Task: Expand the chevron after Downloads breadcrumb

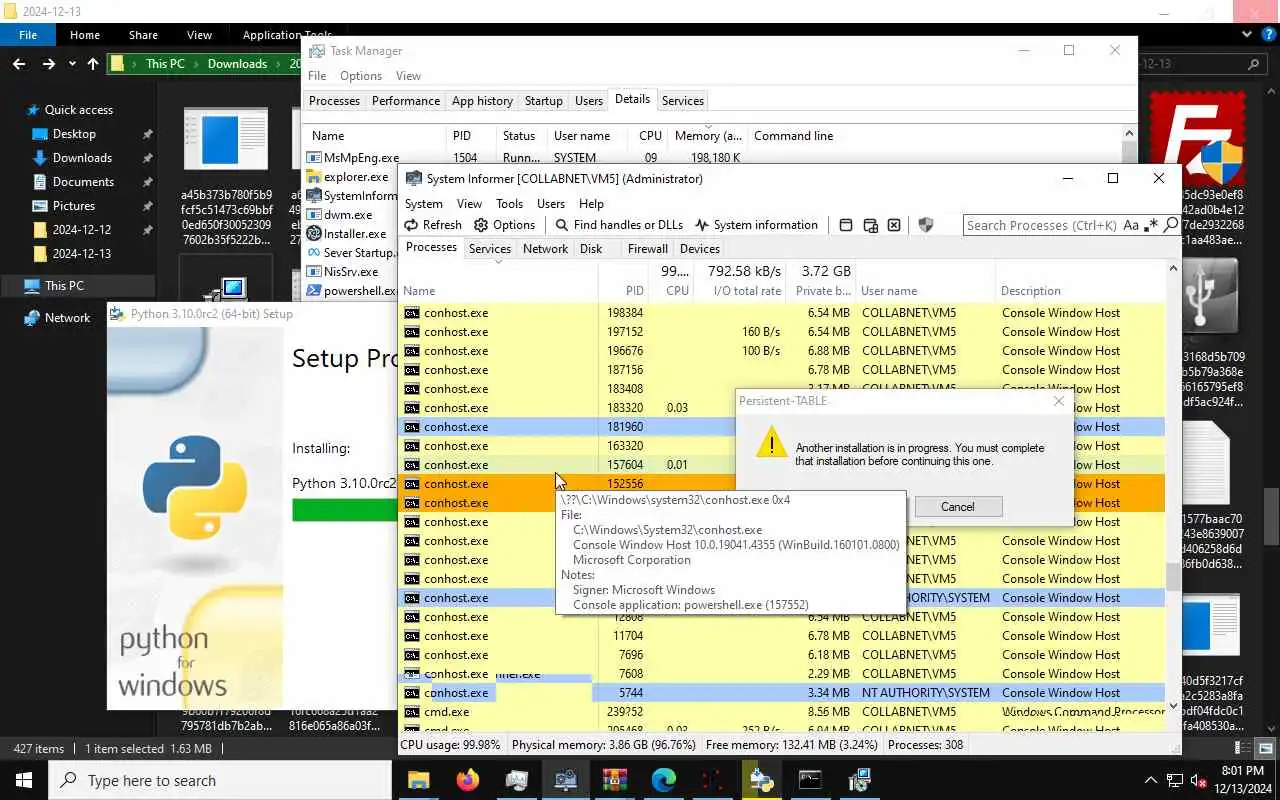Action: pos(278,64)
